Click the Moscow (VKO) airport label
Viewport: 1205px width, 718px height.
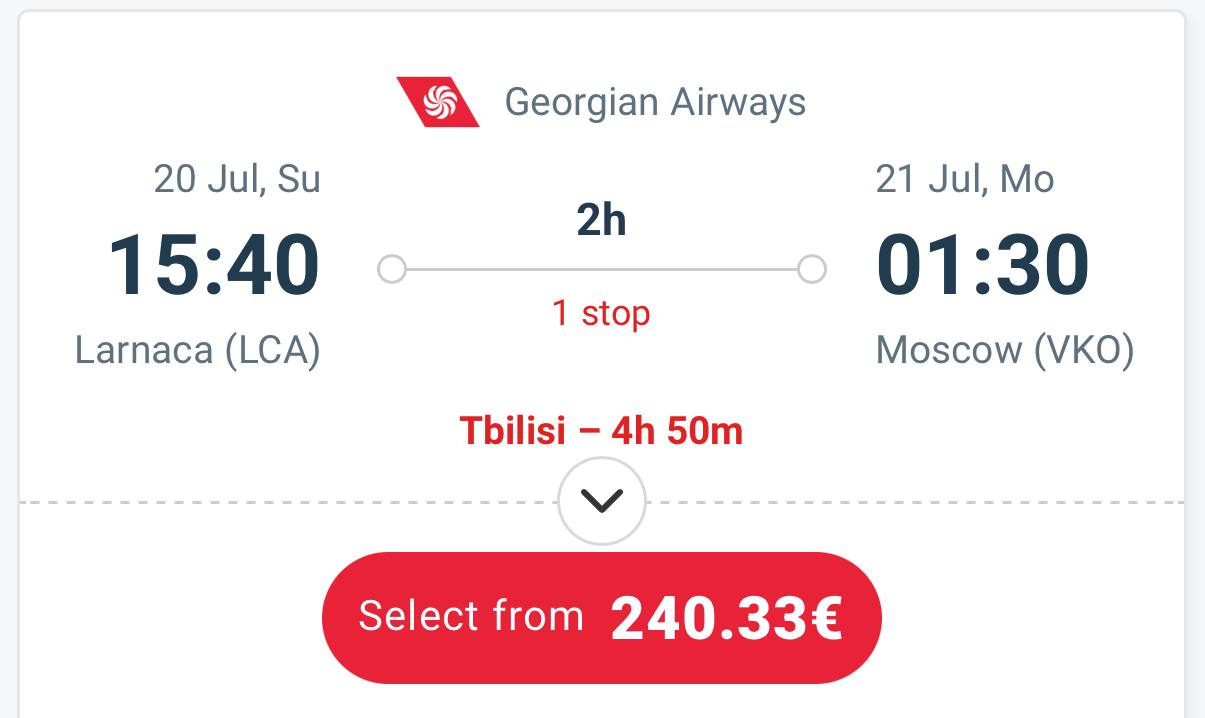(x=1005, y=351)
